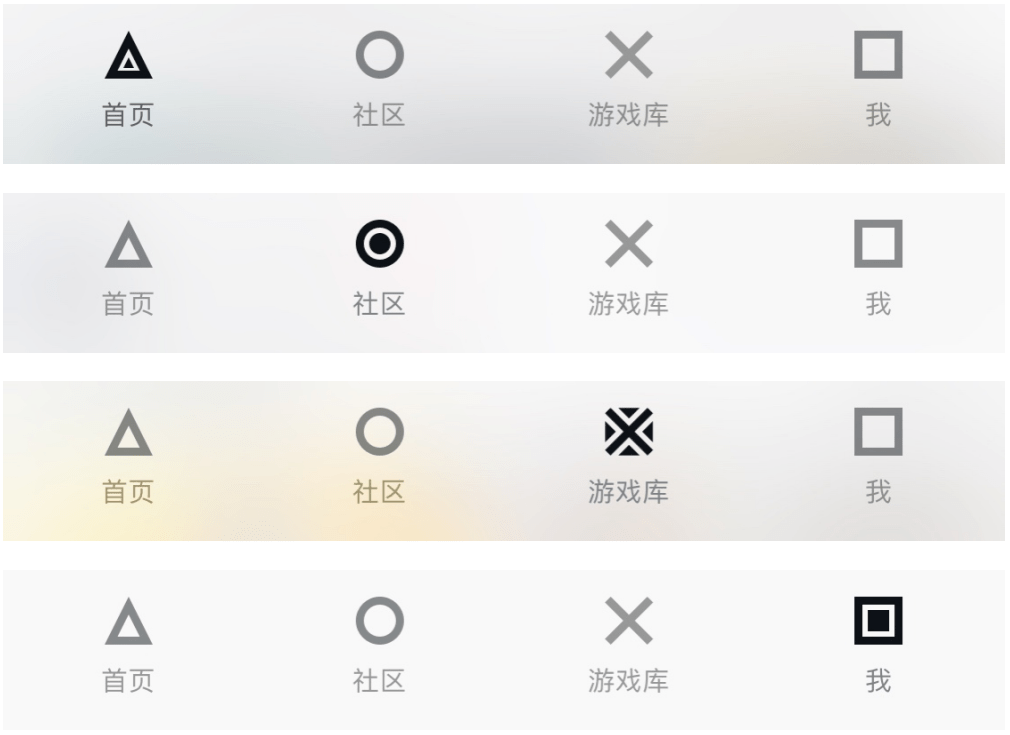Click the active black triangle 首页 icon
This screenshot has height=735, width=1010.
(129, 56)
